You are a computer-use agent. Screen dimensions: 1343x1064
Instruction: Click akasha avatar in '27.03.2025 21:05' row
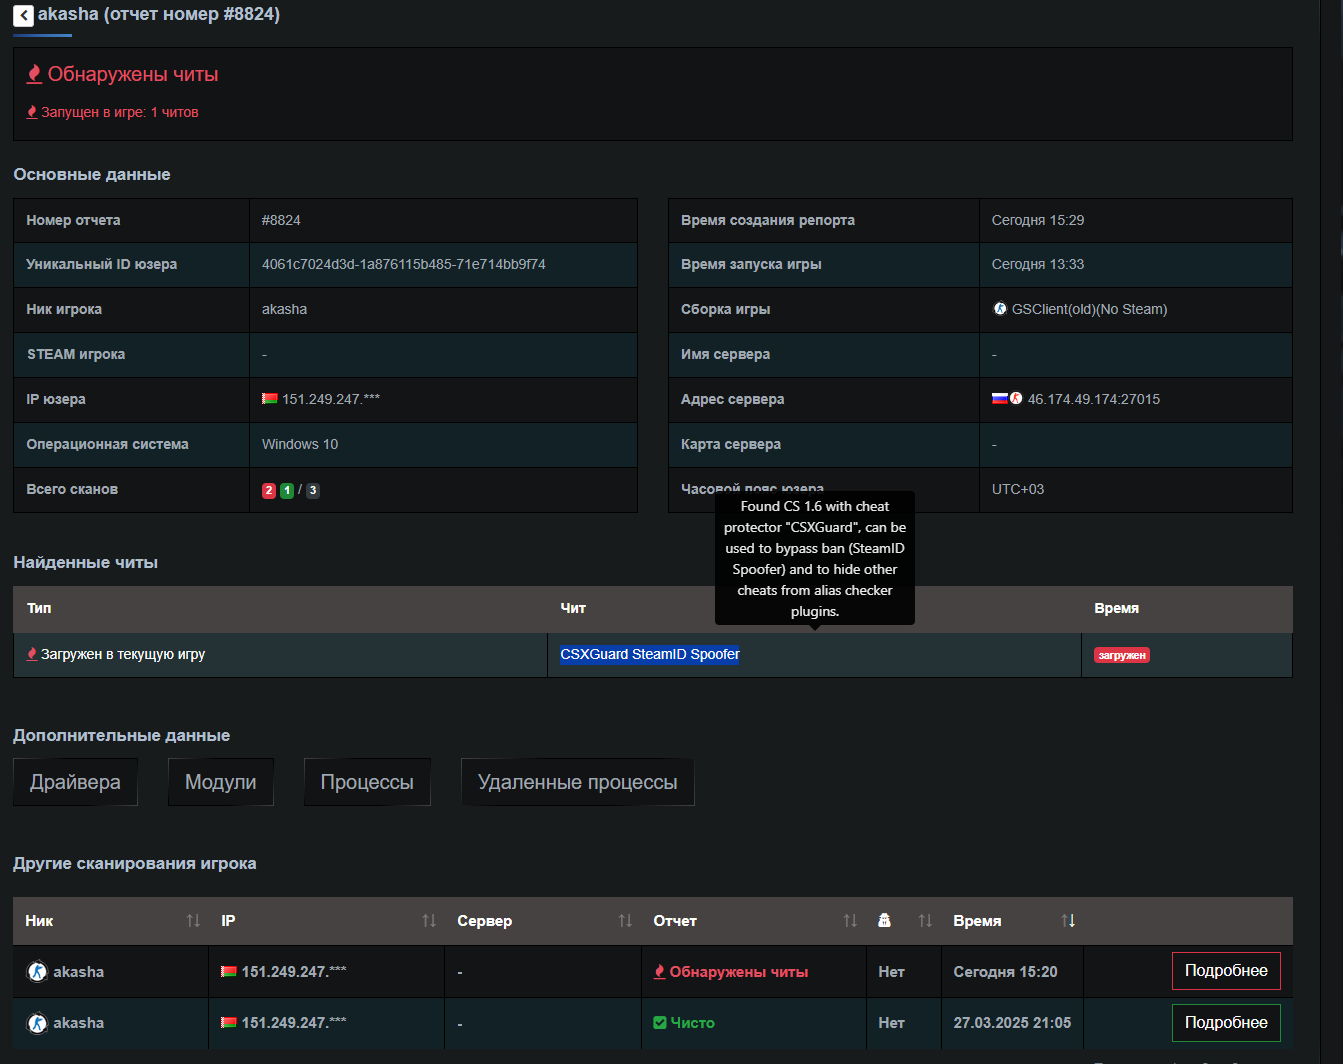coord(37,1023)
